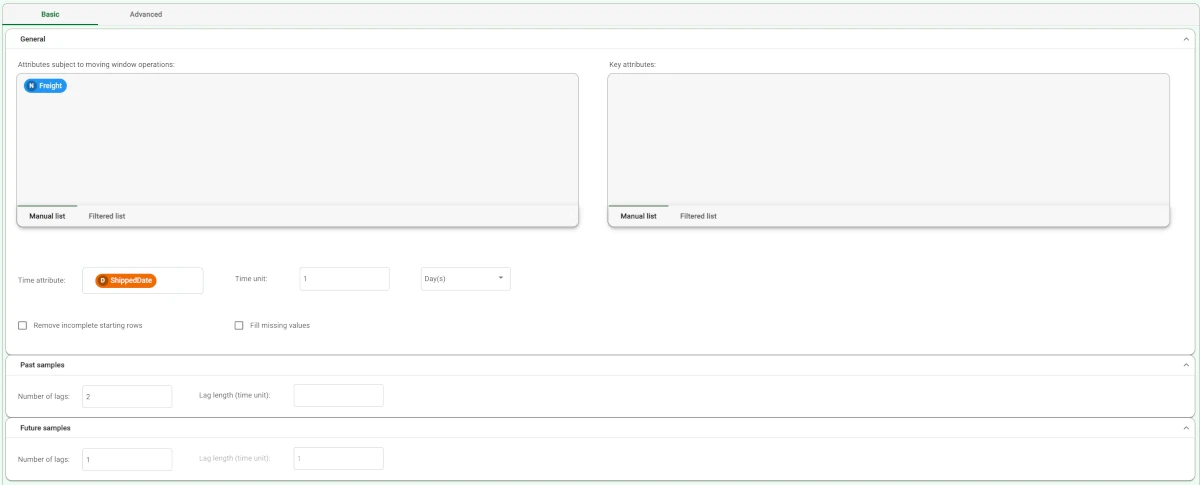Open the Day(s) time unit dropdown
Image resolution: width=1200 pixels, height=485 pixels.
tap(465, 279)
